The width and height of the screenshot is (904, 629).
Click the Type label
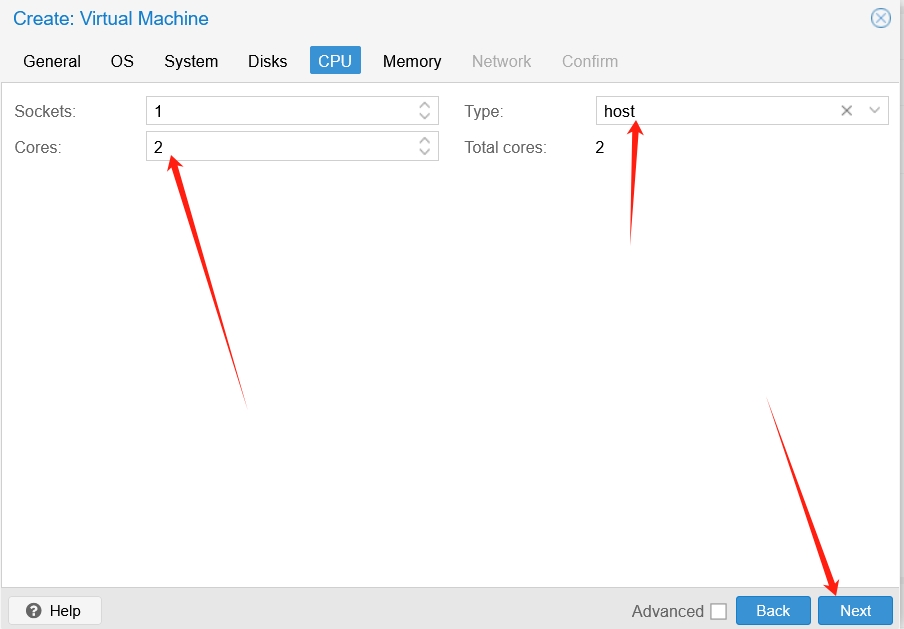tap(484, 111)
